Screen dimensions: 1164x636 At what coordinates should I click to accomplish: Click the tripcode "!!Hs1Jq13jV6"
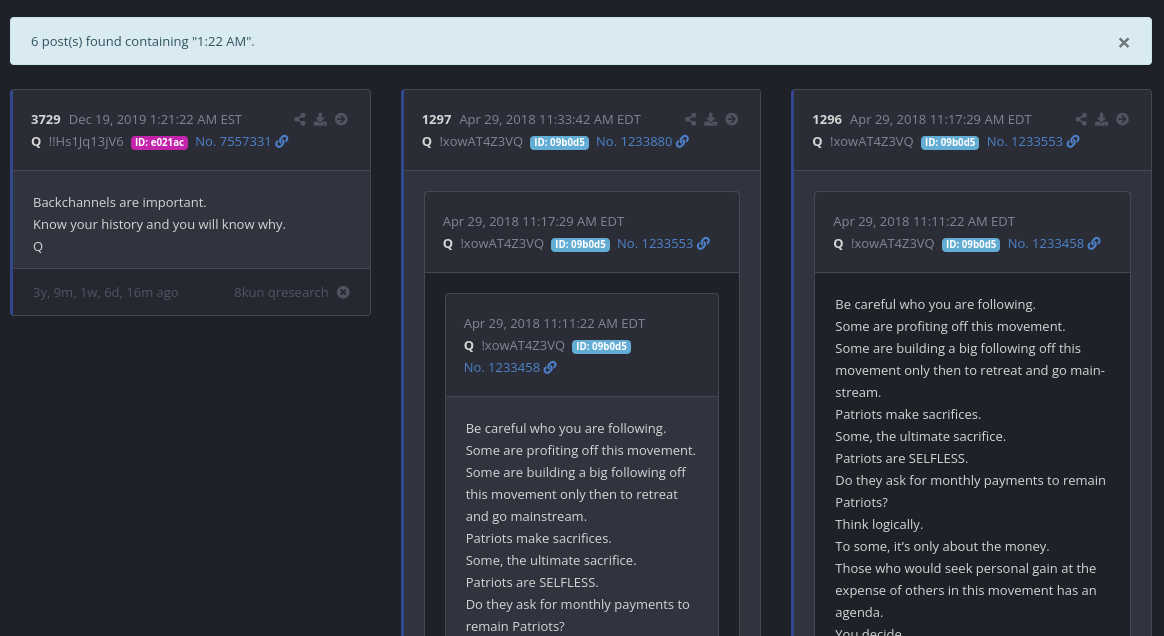(x=86, y=142)
